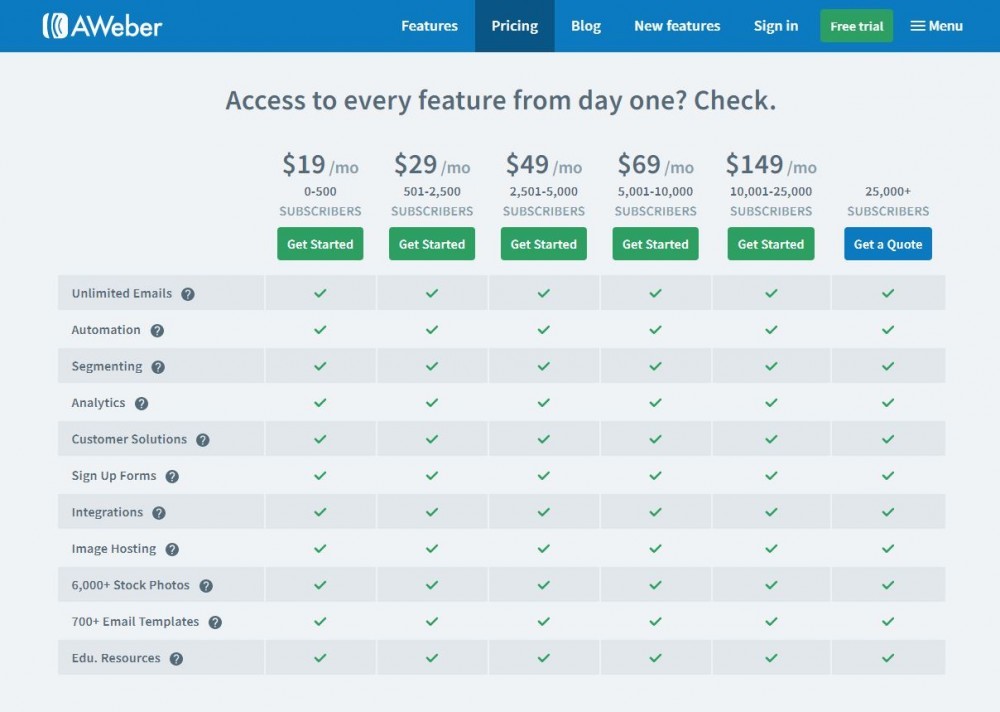
Task: Switch to the Features nav item
Action: point(429,26)
